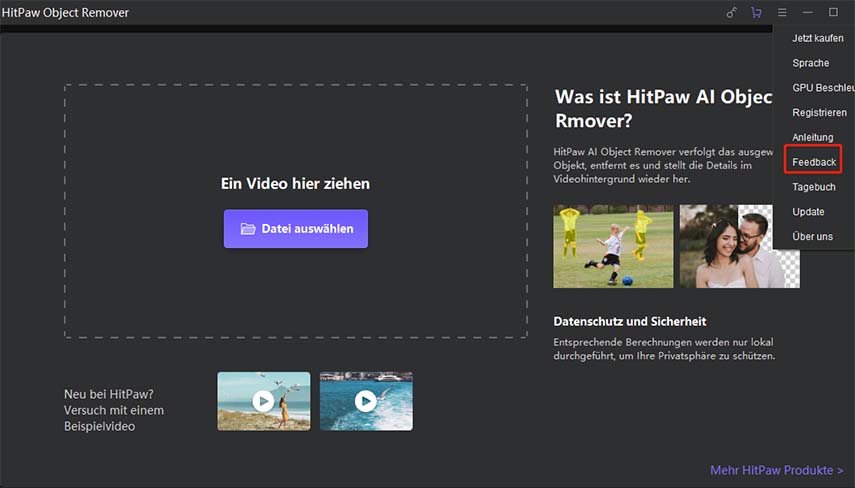
Task: Open the shopping cart purchase icon
Action: [x=756, y=13]
